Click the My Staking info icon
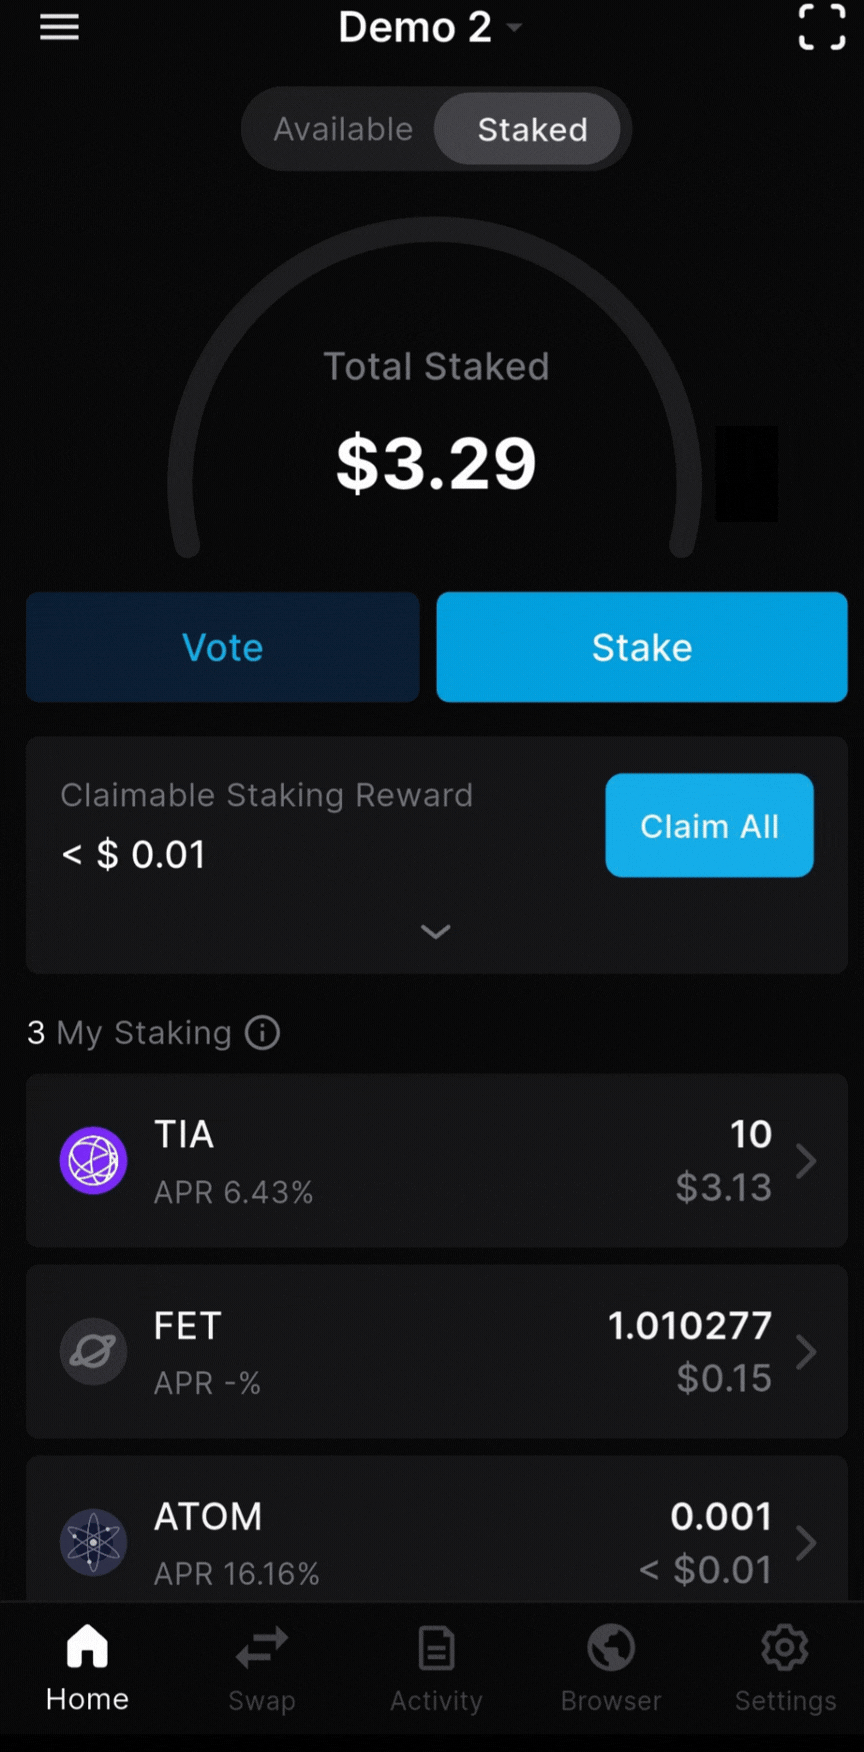864x1752 pixels. tap(262, 1033)
